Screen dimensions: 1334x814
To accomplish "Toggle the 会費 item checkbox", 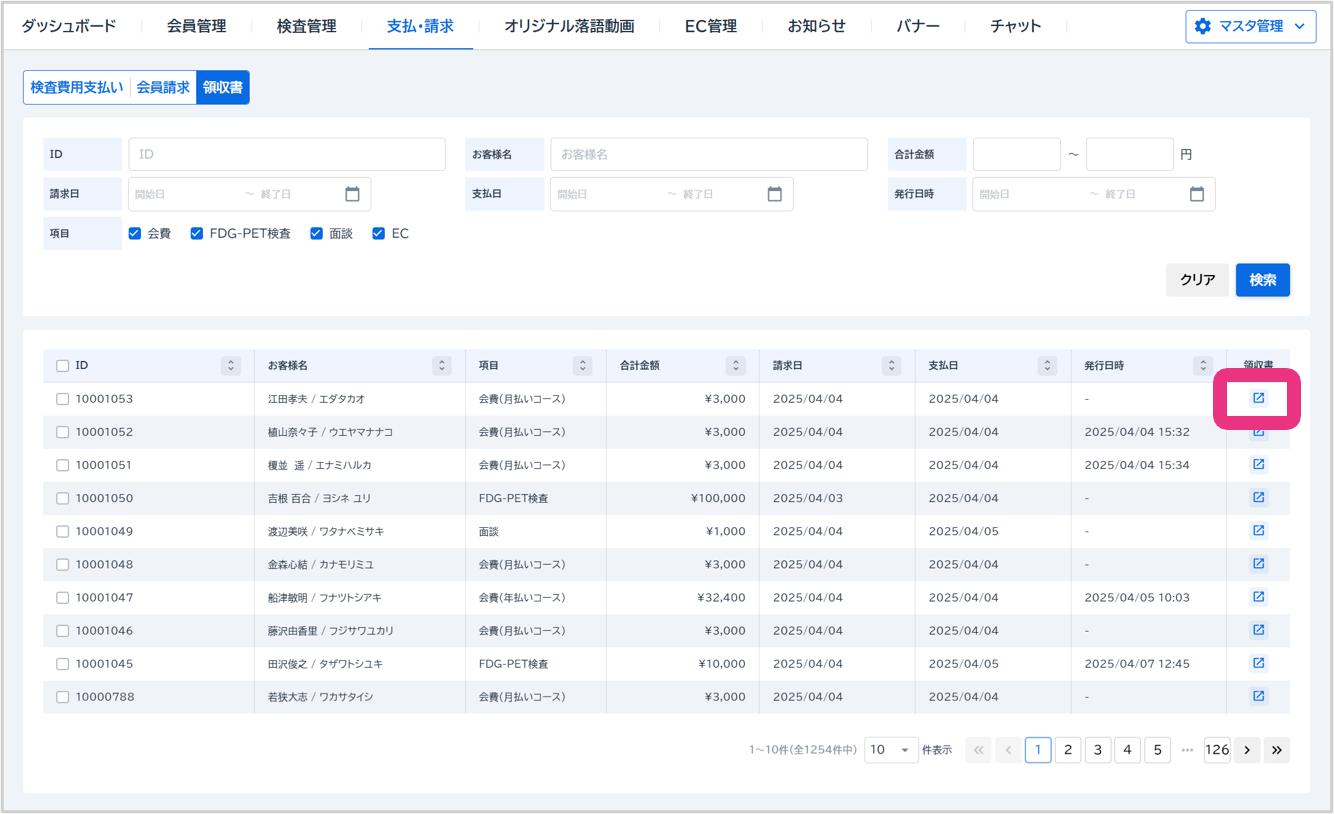I will tap(135, 233).
